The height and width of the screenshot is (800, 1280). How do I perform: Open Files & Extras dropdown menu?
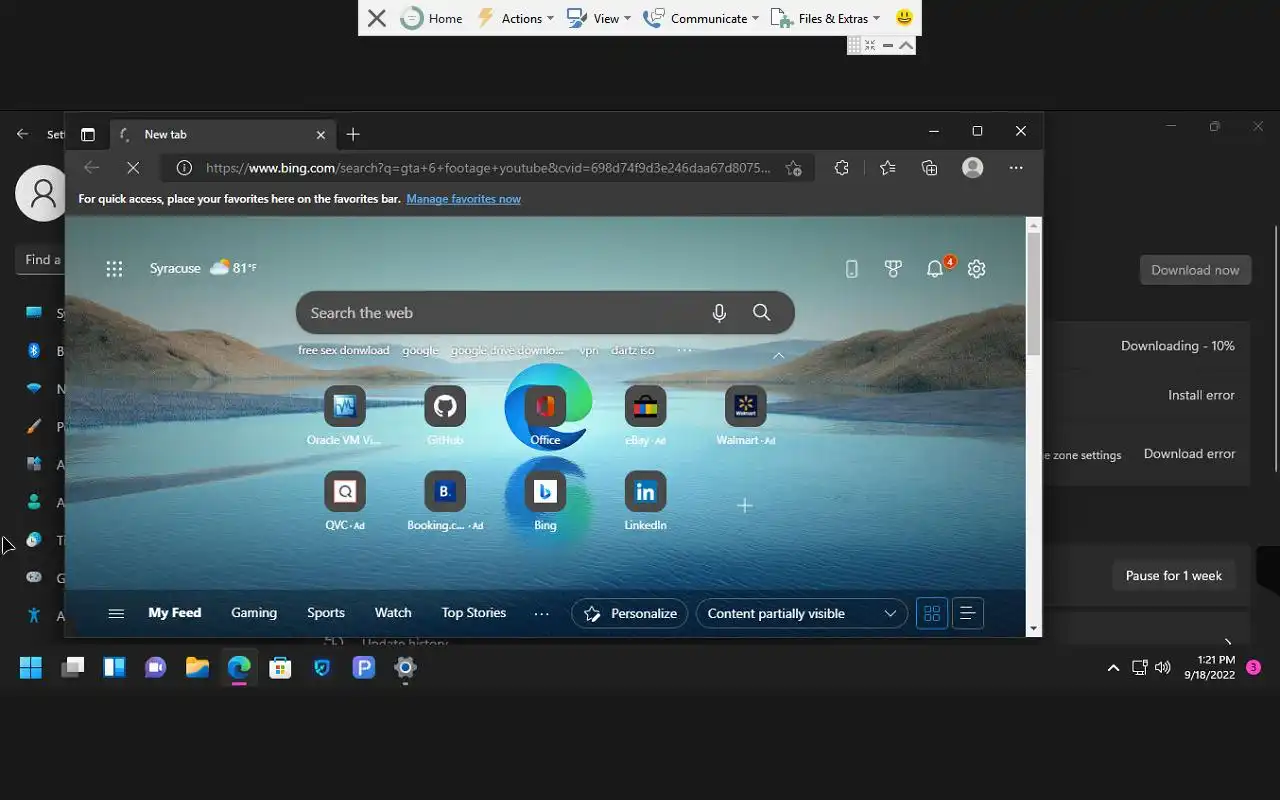(825, 18)
